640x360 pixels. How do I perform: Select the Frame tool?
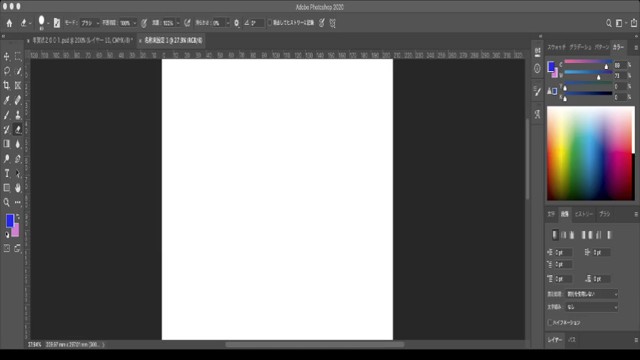pyautogui.click(x=18, y=85)
